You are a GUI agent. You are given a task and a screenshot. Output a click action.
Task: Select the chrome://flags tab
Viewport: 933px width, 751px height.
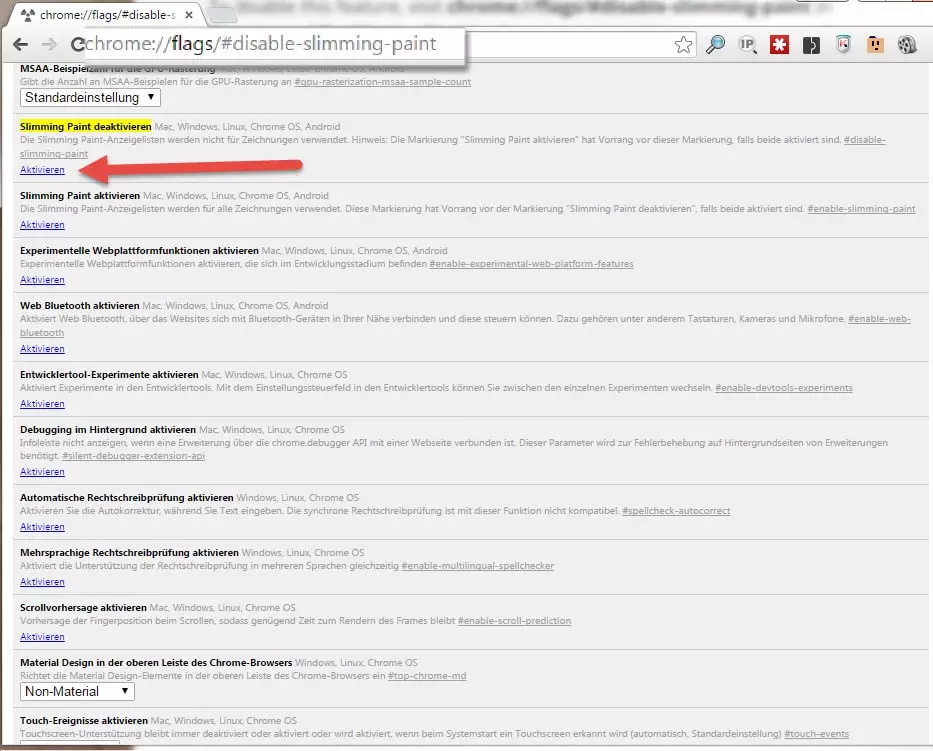tap(107, 15)
